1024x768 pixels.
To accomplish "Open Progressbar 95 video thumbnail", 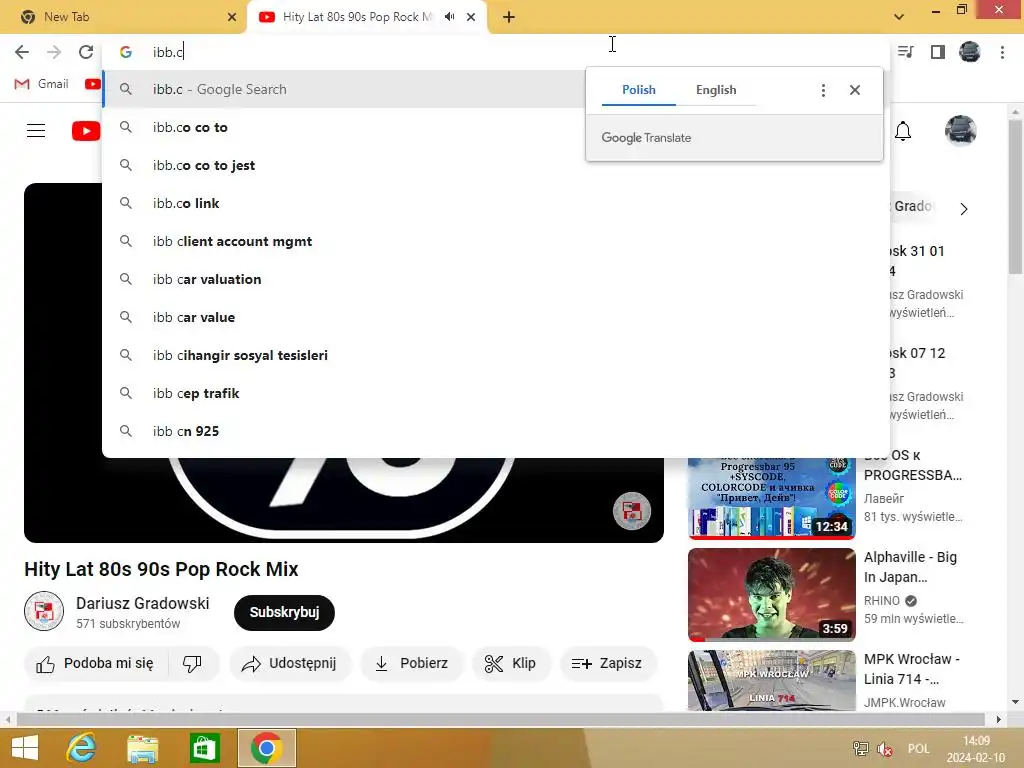I will (771, 498).
